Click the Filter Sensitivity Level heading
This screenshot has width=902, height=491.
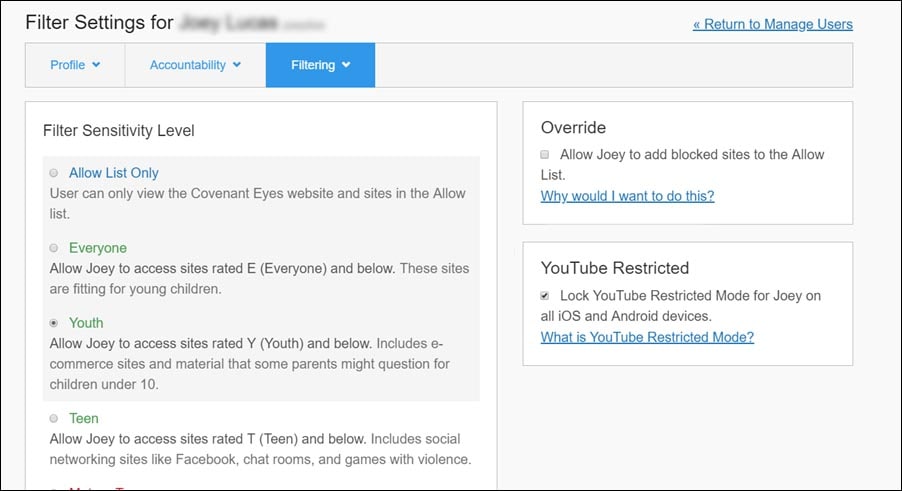tap(118, 130)
